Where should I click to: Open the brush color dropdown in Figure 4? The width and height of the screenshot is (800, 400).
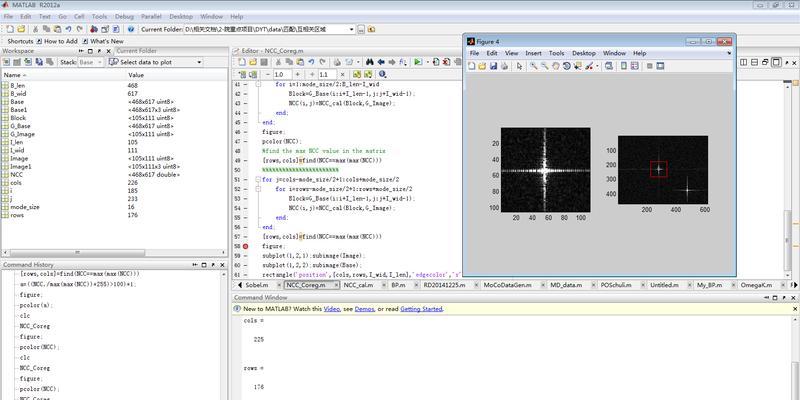click(x=597, y=66)
